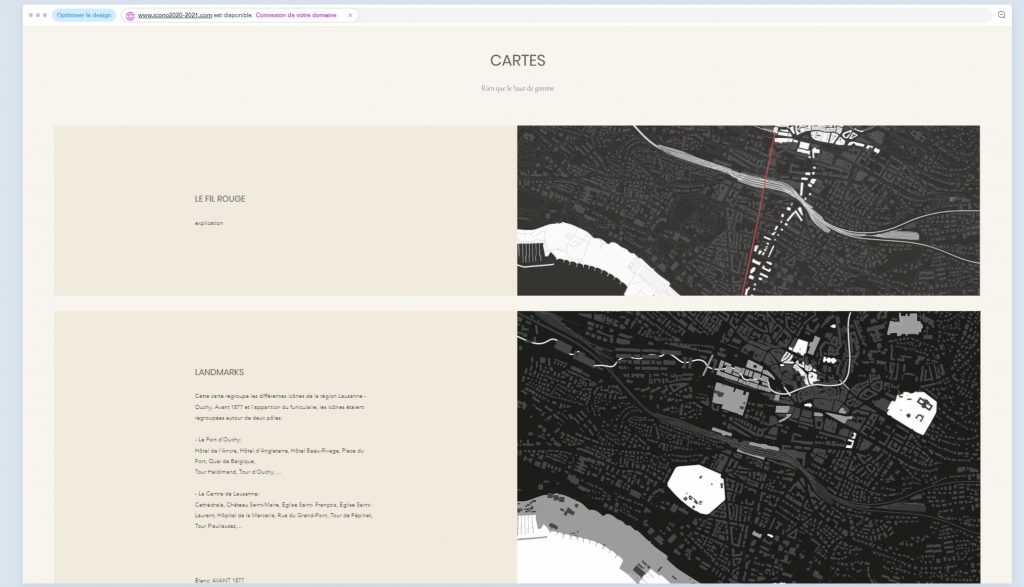This screenshot has width=1024, height=587.
Task: Select the CARTES page heading
Action: 517,61
